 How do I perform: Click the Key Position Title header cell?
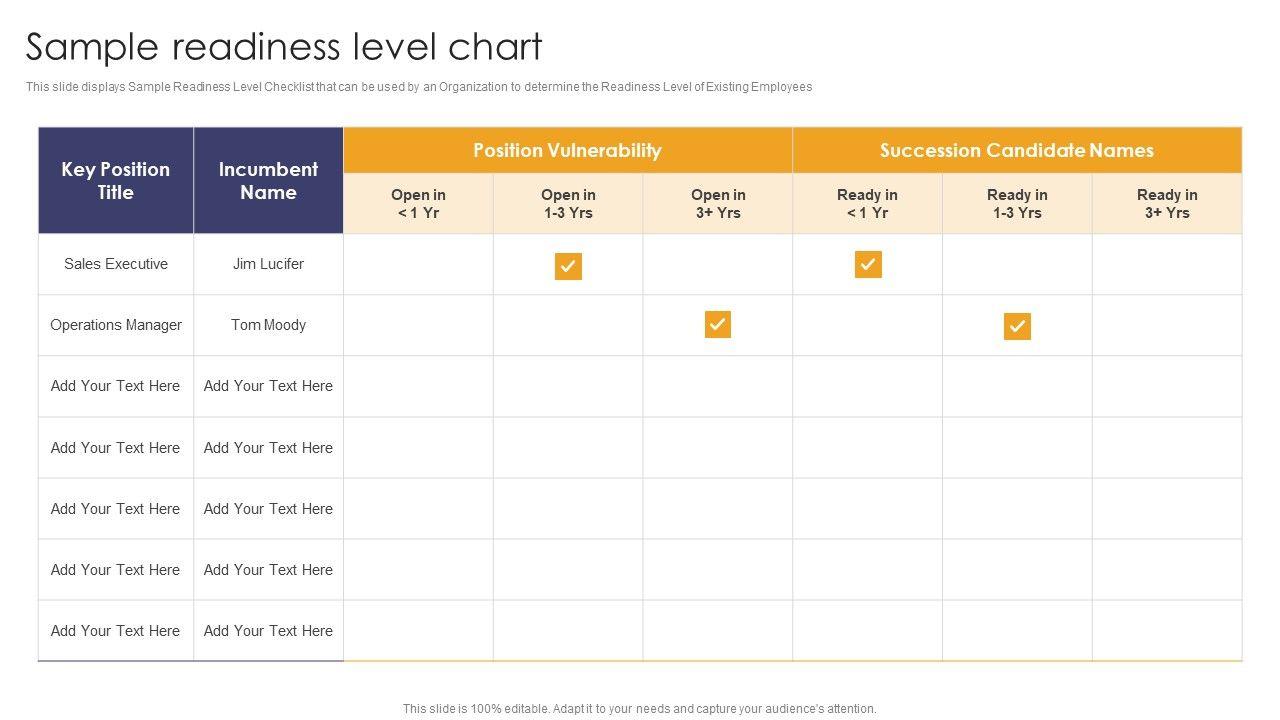pyautogui.click(x=116, y=181)
